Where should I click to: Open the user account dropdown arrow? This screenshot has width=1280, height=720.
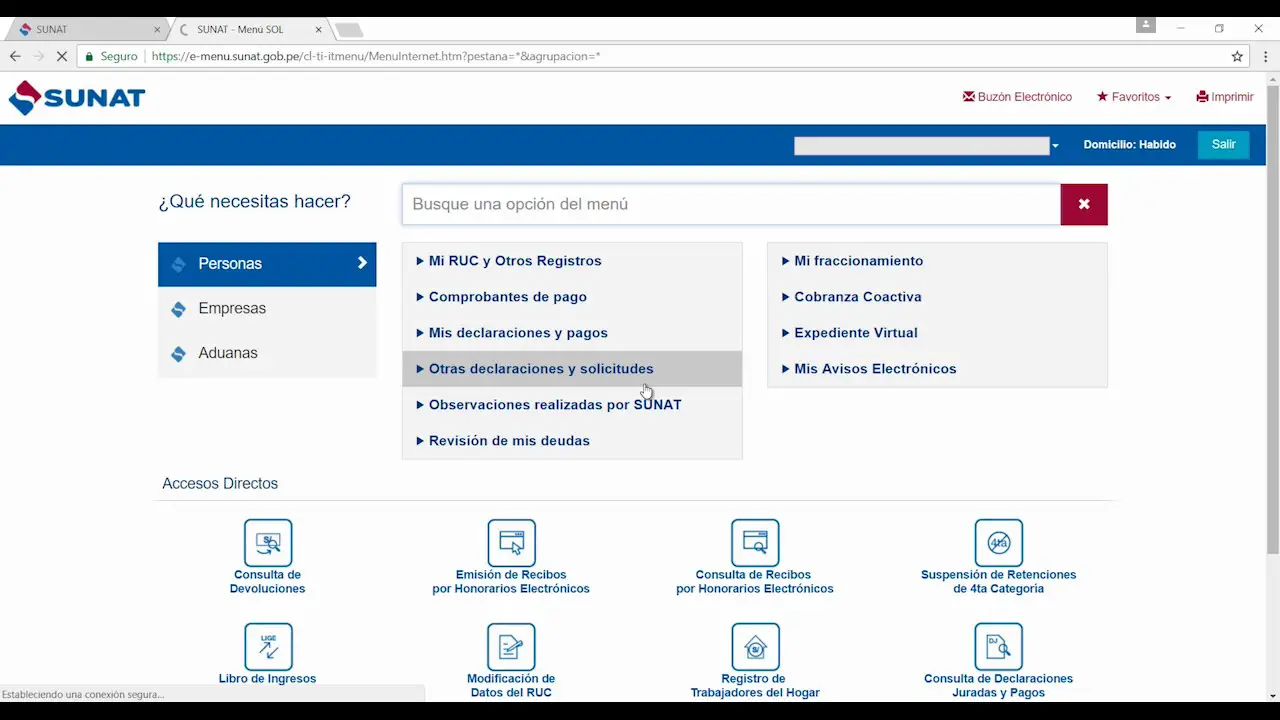(1055, 146)
